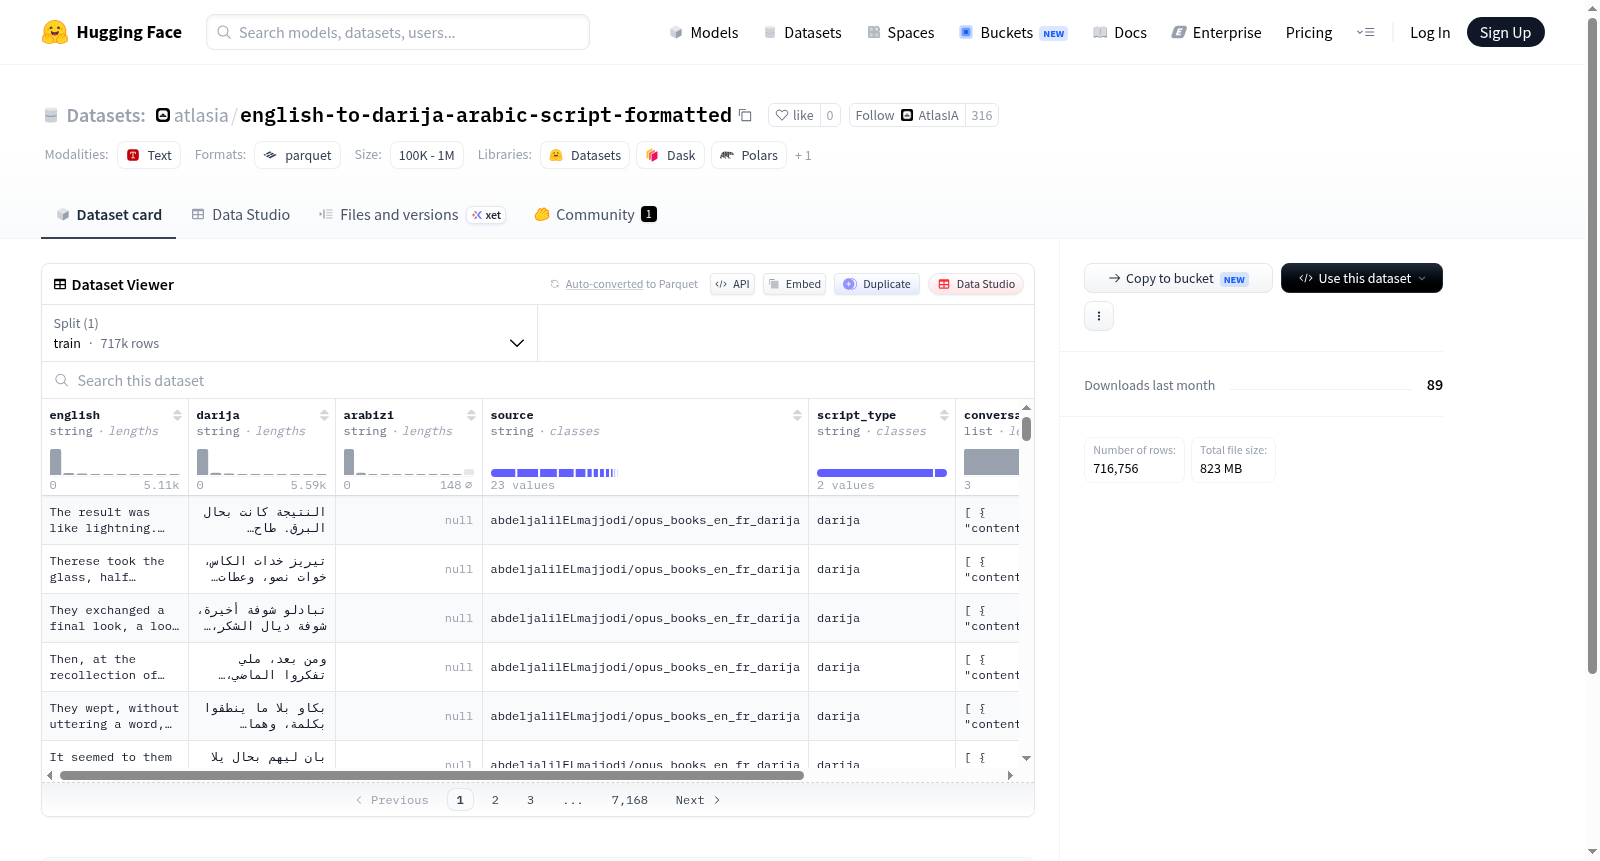Open the three-dot options menu
Screen dimensions: 1600x861
[1099, 316]
